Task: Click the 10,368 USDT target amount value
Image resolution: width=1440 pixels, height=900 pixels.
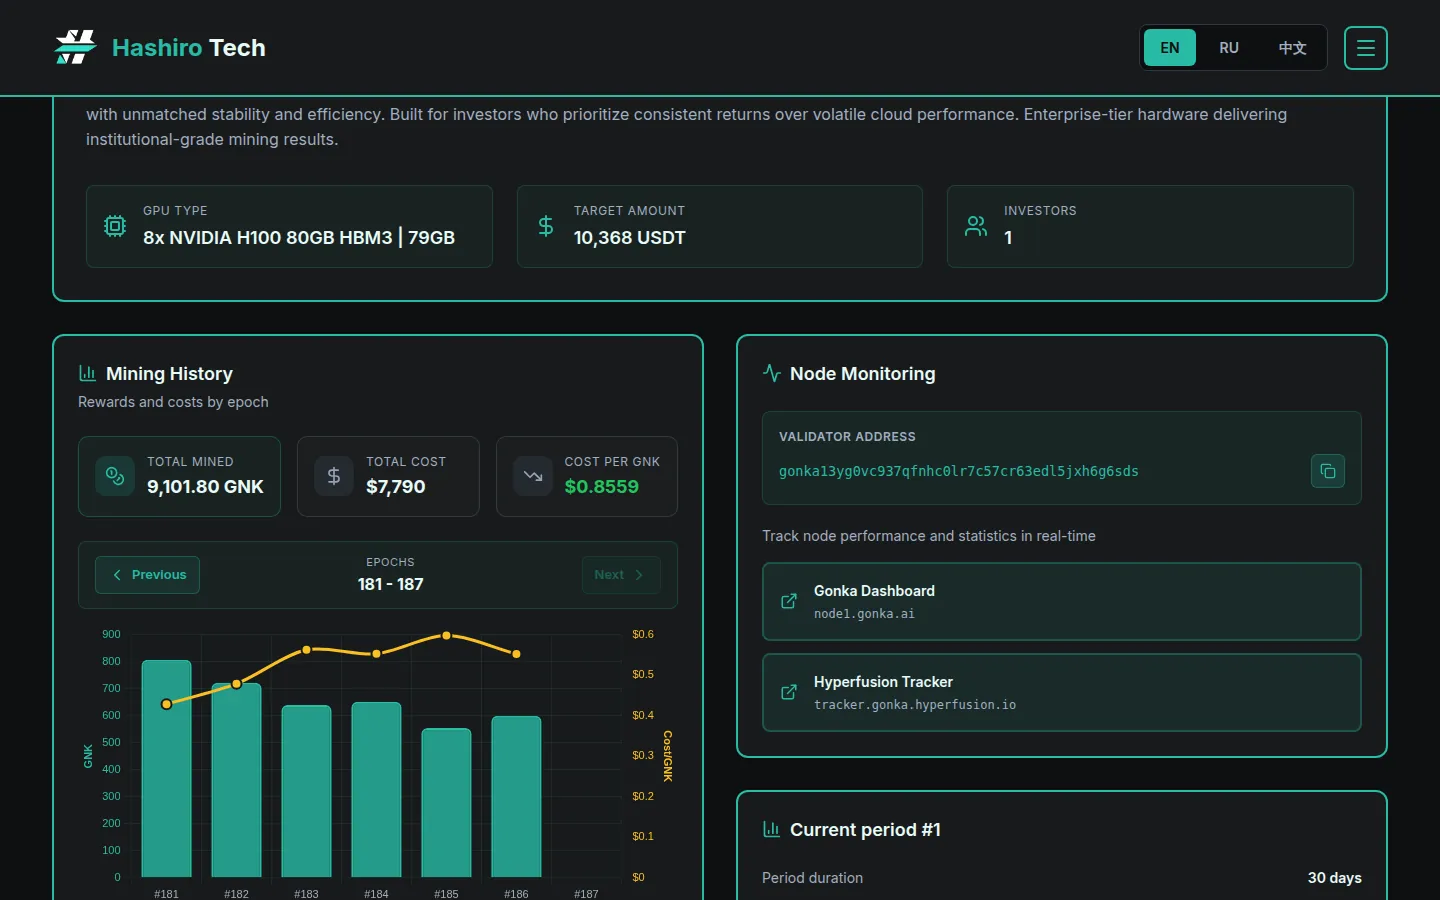Action: [x=630, y=238]
